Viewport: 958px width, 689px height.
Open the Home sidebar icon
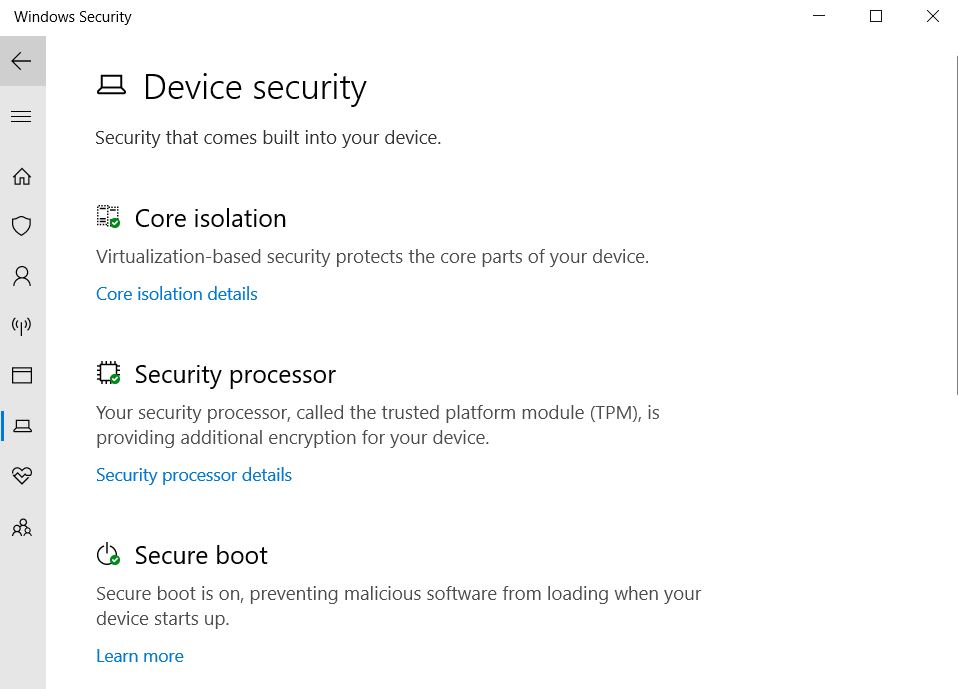[22, 177]
